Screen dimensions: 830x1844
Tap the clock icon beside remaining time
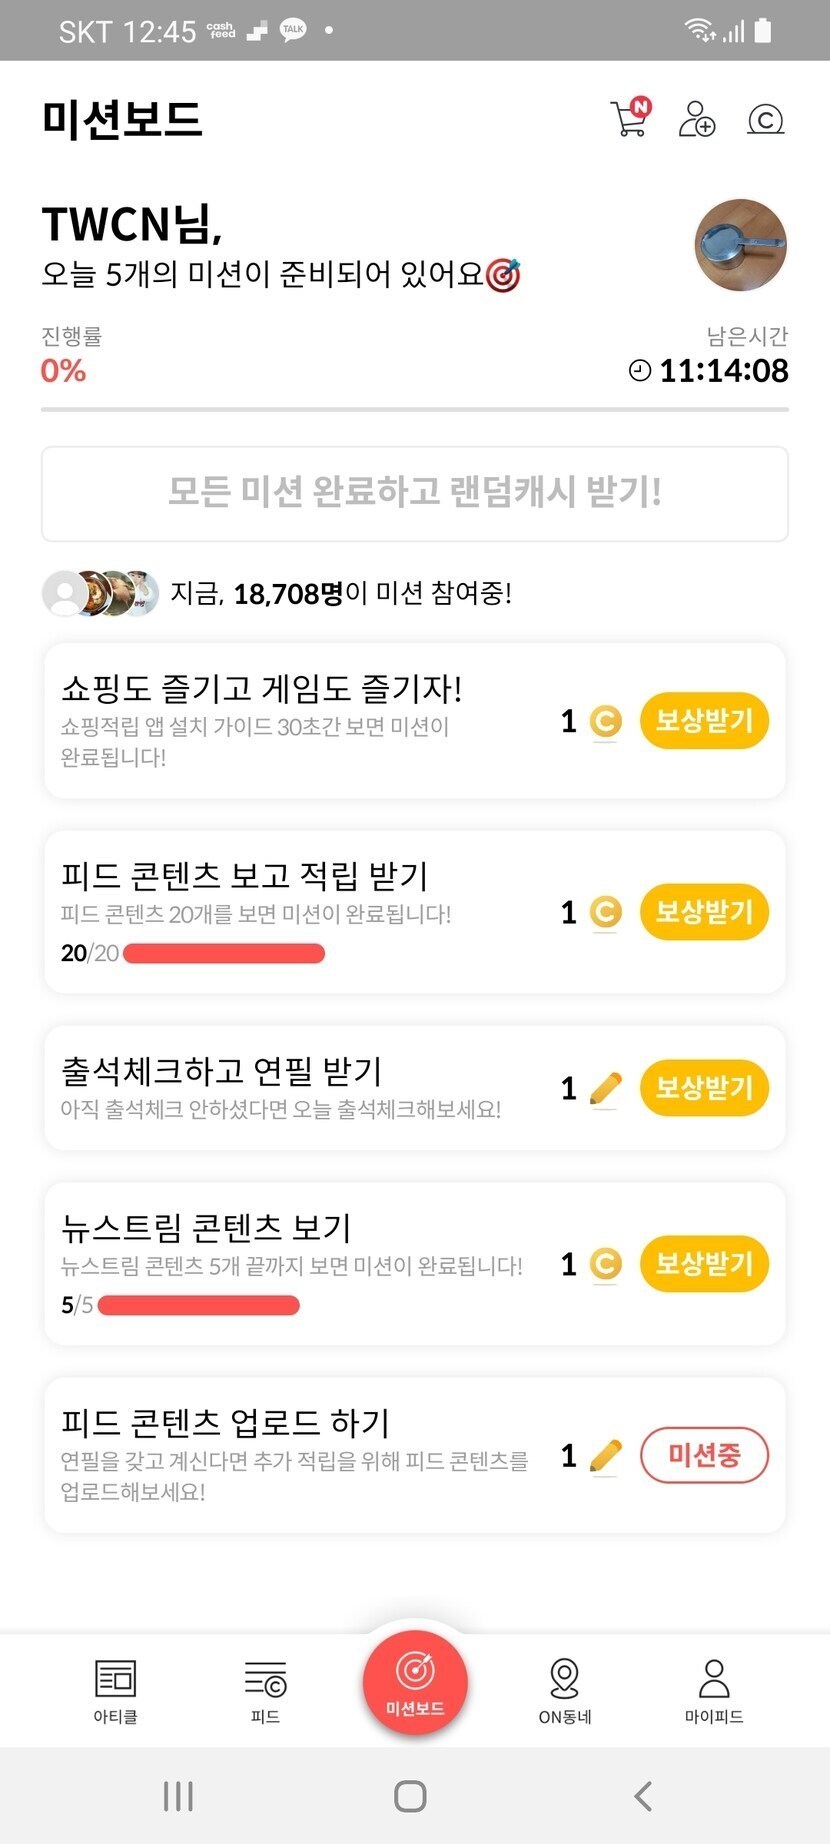[639, 371]
